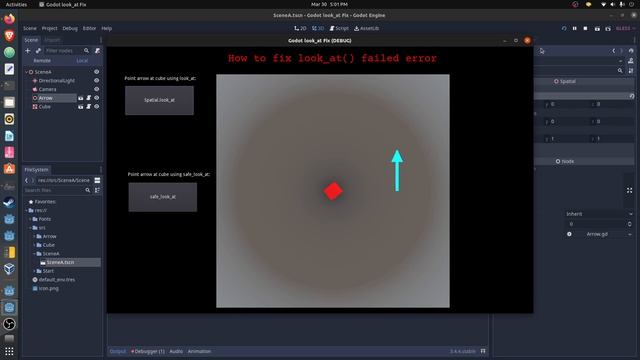The height and width of the screenshot is (360, 640).
Task: Open the Debug menu
Action: click(x=70, y=29)
